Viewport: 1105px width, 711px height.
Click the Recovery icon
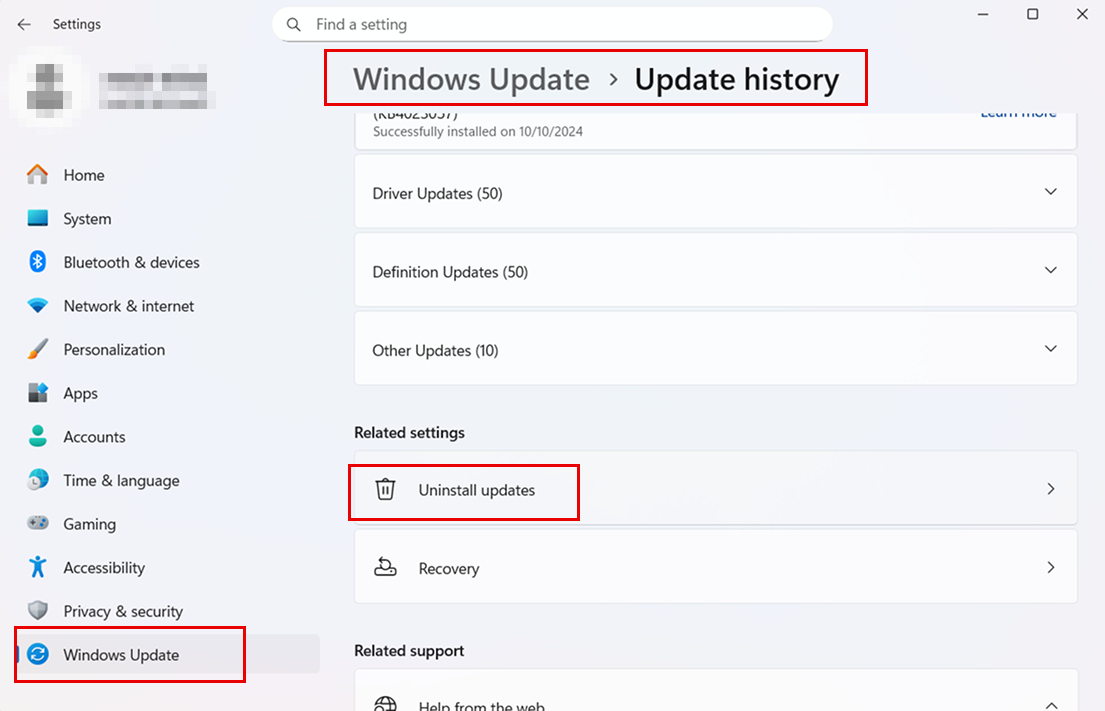[x=385, y=568]
